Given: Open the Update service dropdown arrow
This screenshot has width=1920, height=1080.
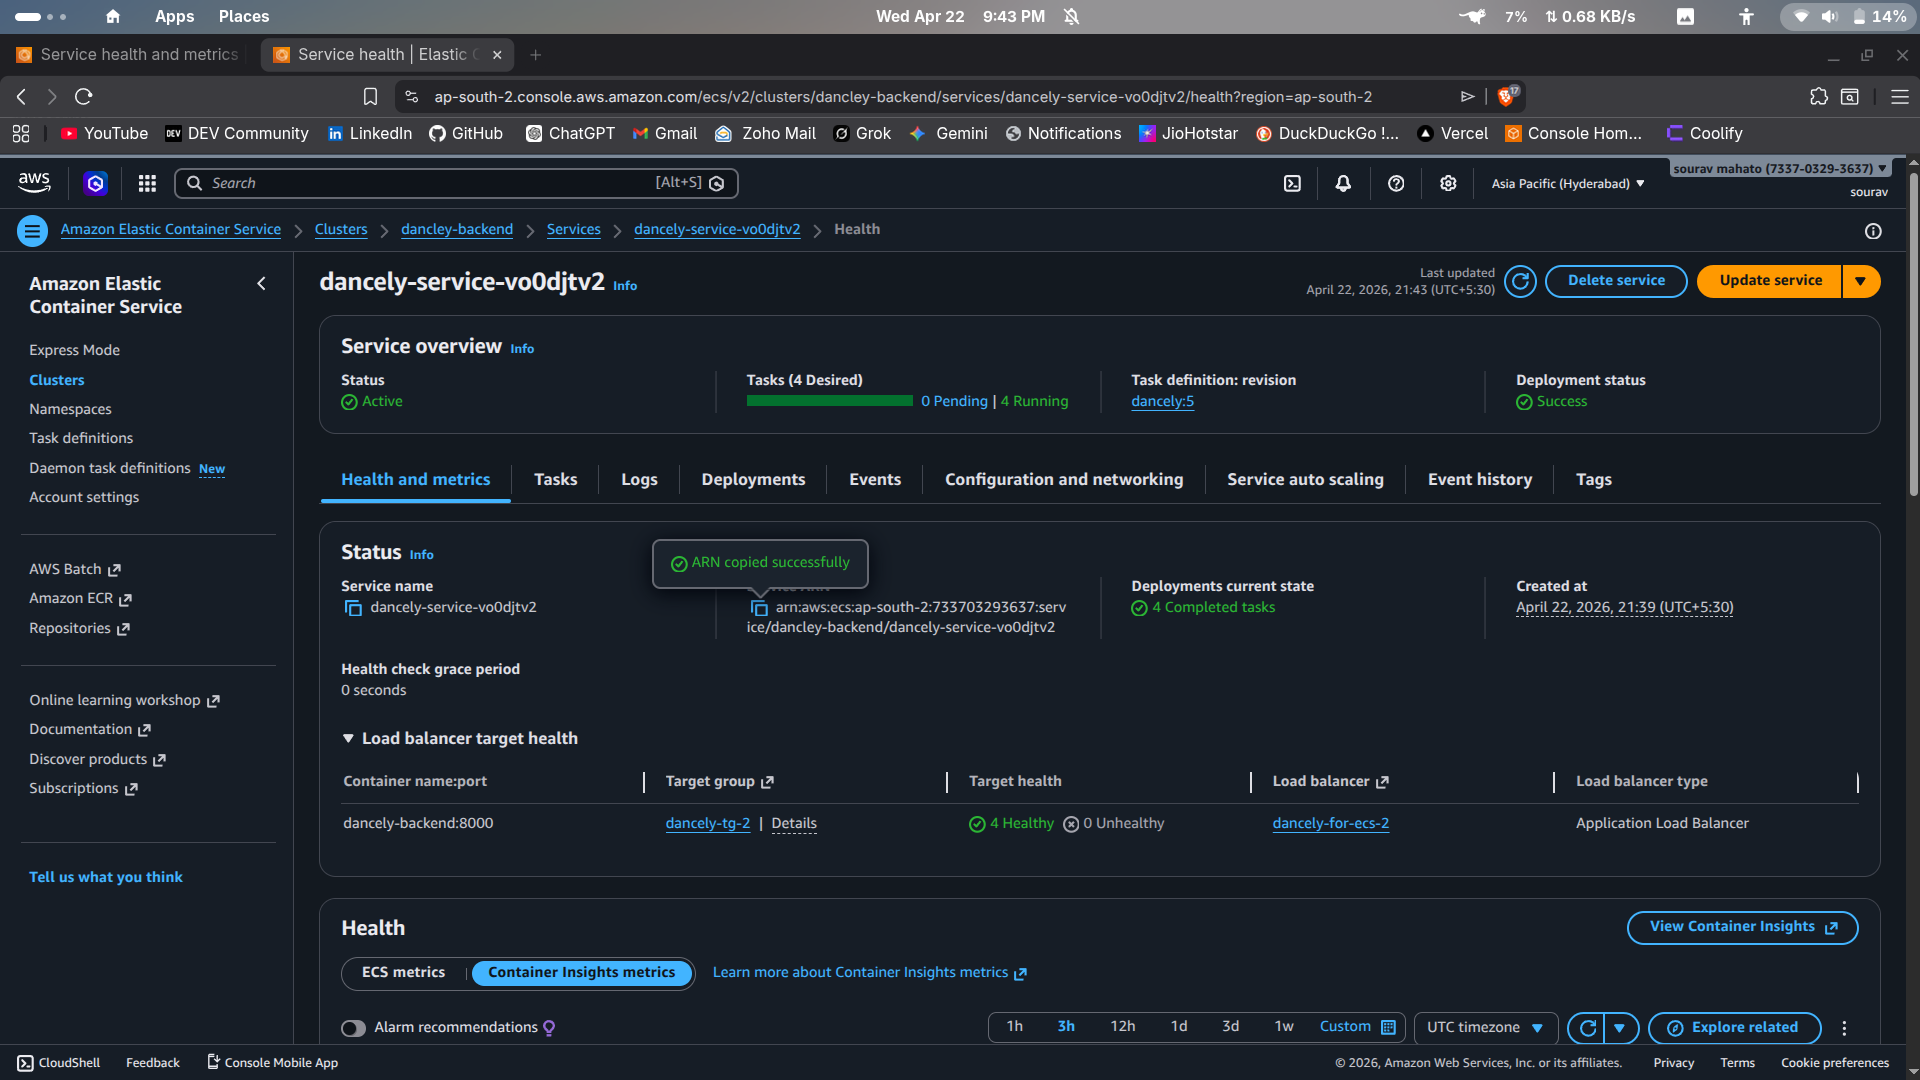Looking at the screenshot, I should tap(1860, 281).
